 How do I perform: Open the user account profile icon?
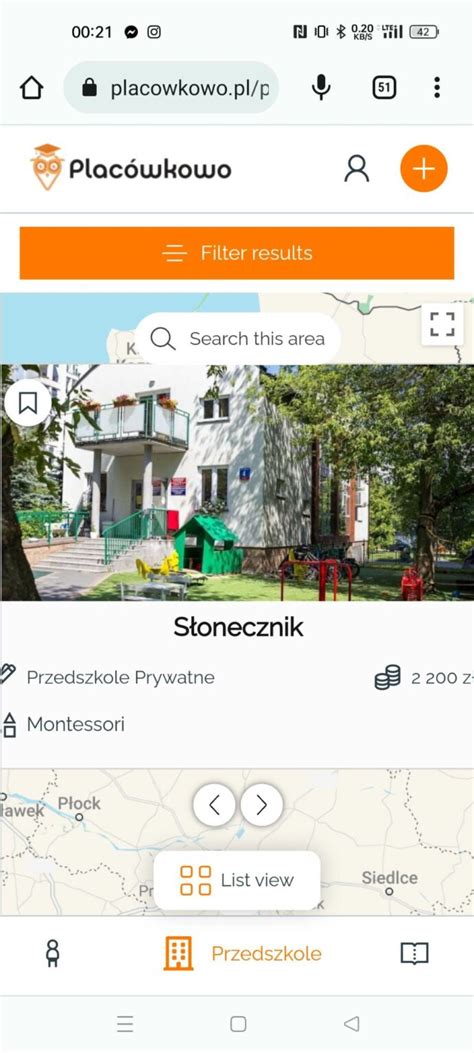tap(357, 169)
